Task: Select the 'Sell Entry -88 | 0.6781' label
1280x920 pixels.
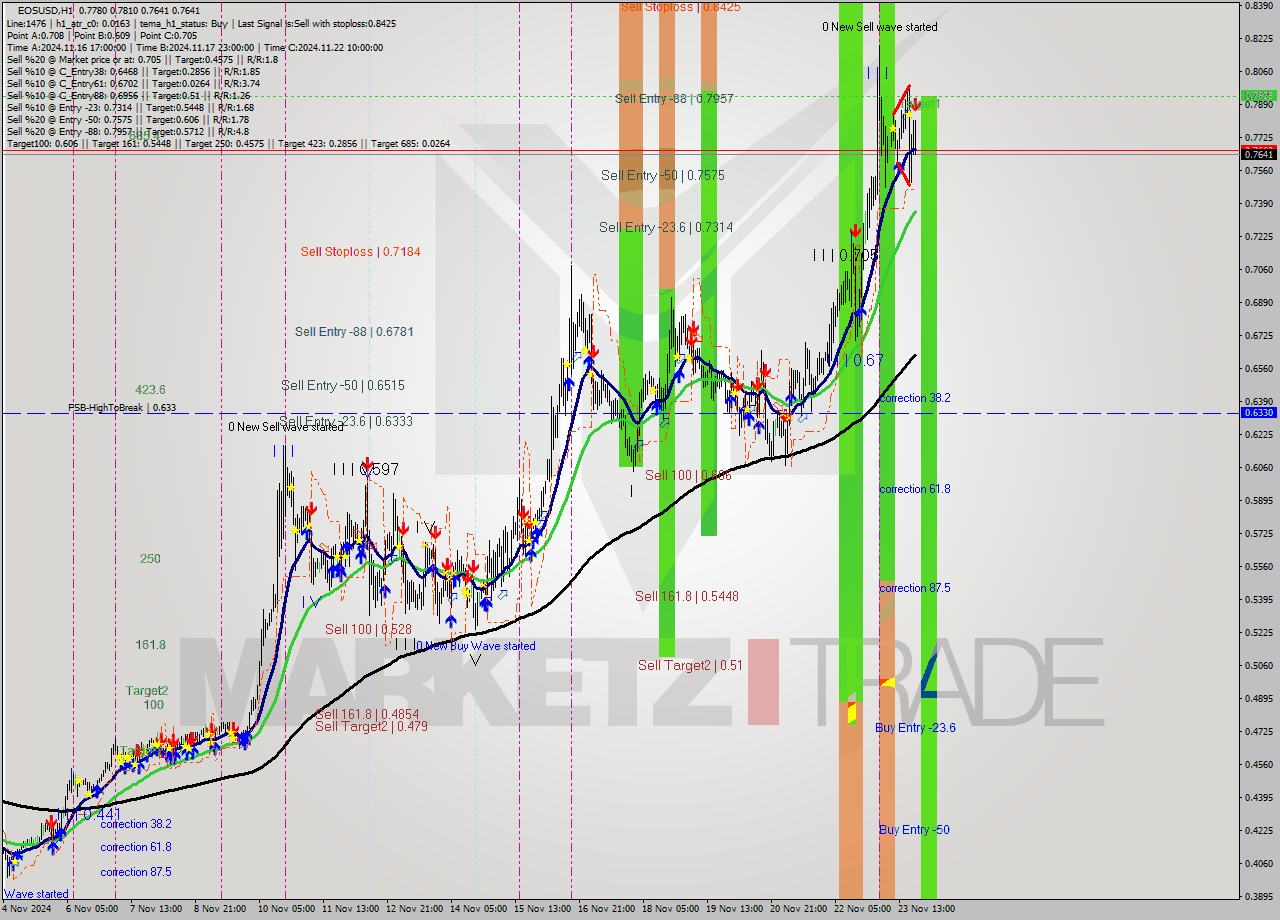Action: (354, 331)
